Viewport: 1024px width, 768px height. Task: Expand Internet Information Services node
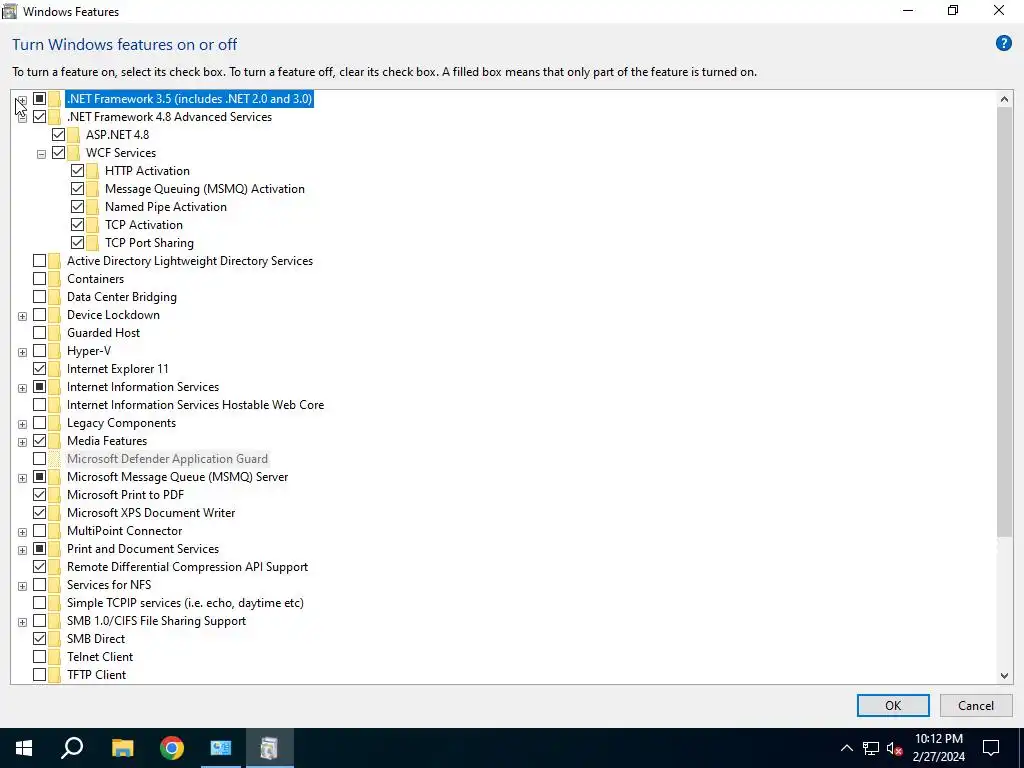[x=22, y=388]
